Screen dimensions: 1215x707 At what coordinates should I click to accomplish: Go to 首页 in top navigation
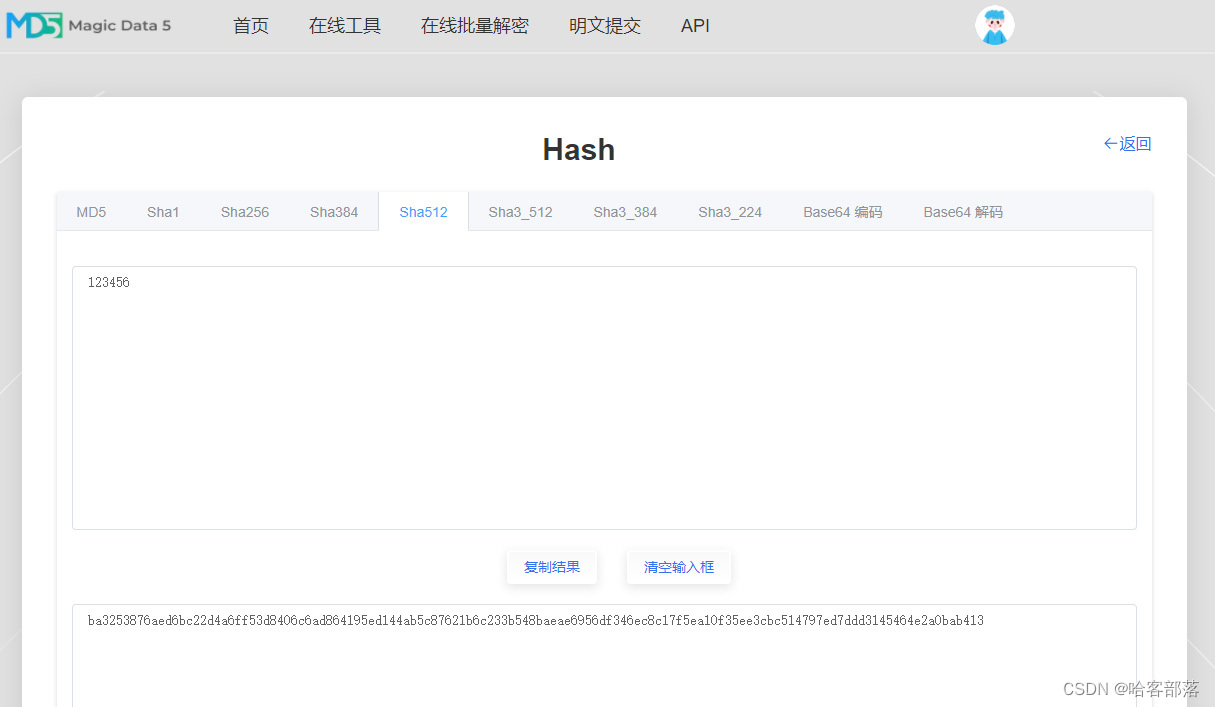(x=251, y=26)
